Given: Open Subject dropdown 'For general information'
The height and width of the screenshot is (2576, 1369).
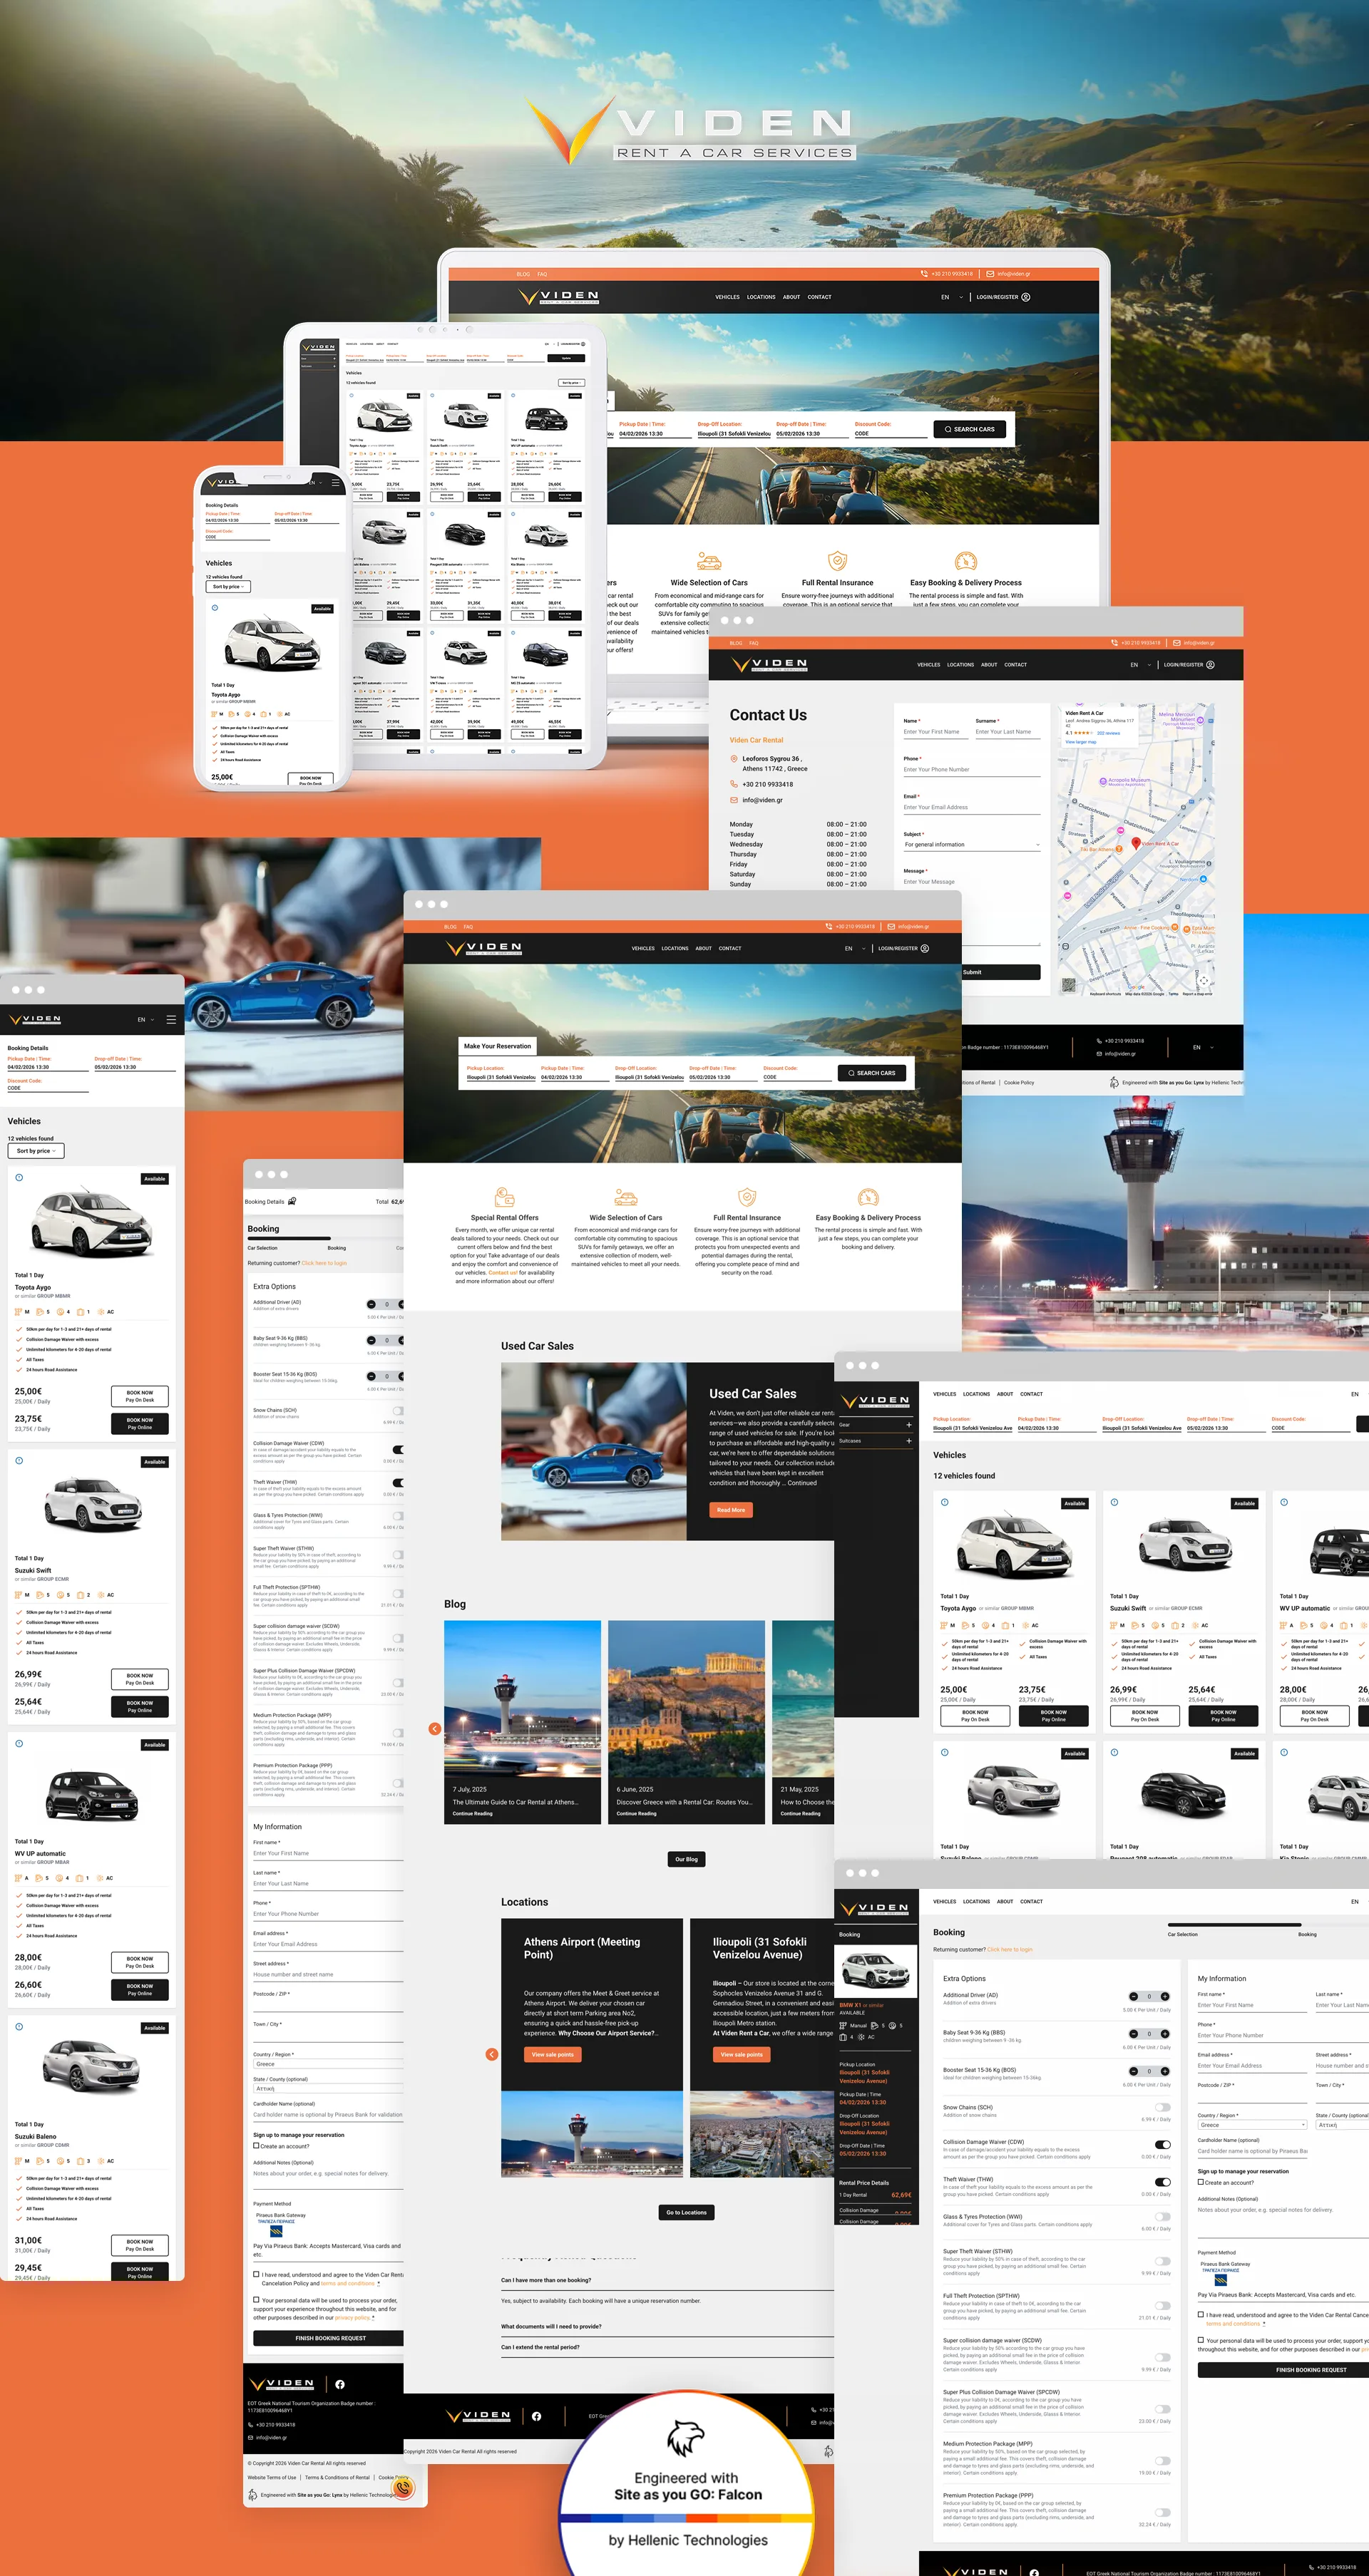Looking at the screenshot, I should point(972,845).
